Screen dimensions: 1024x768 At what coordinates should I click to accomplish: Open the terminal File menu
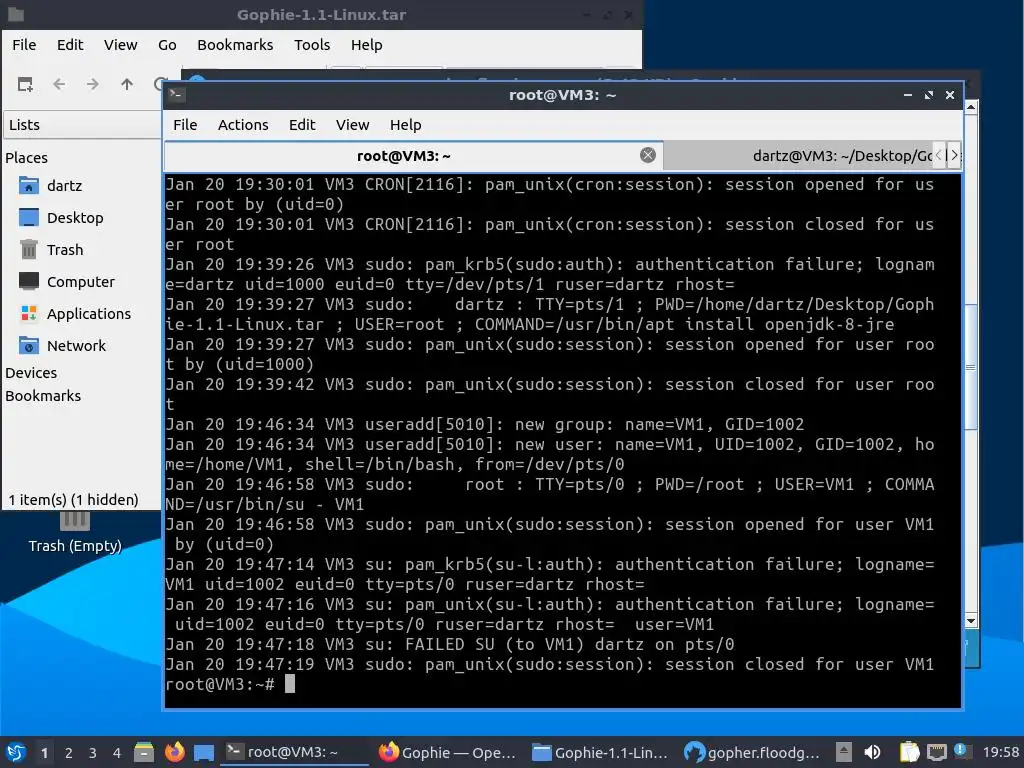pos(185,125)
